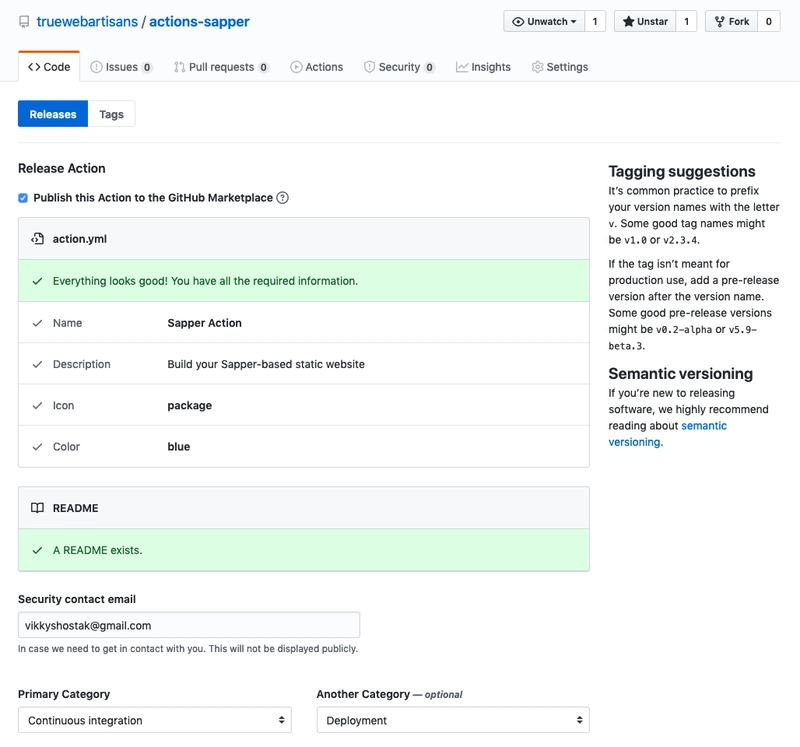The image size is (800, 747).
Task: Click the stargazers count 1
Action: click(686, 21)
